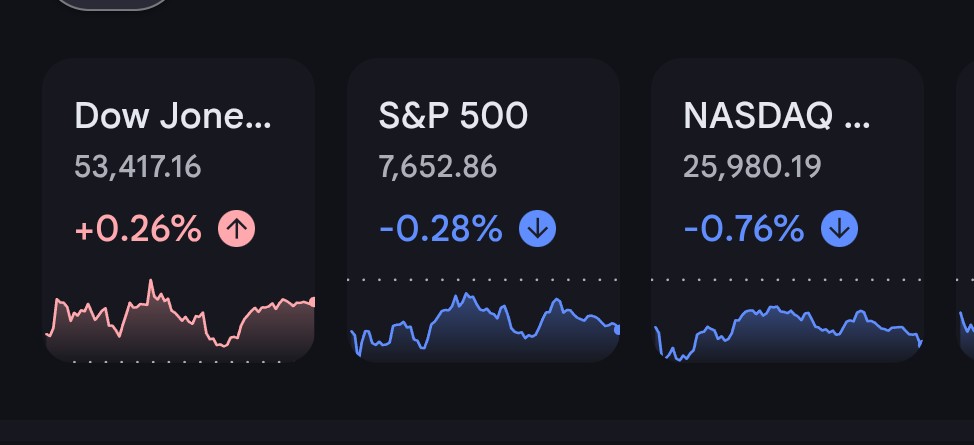This screenshot has width=974, height=445.
Task: Click the end dot of Dow chart
Action: point(312,302)
